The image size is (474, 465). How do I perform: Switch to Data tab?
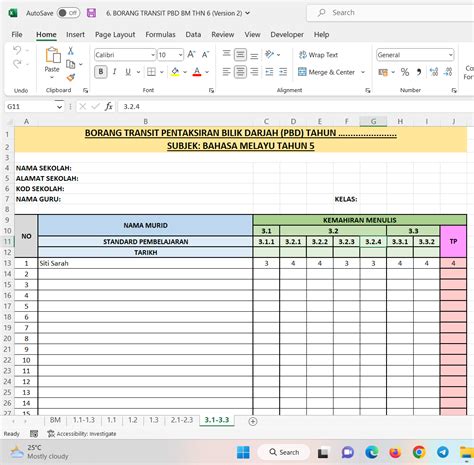pos(193,34)
